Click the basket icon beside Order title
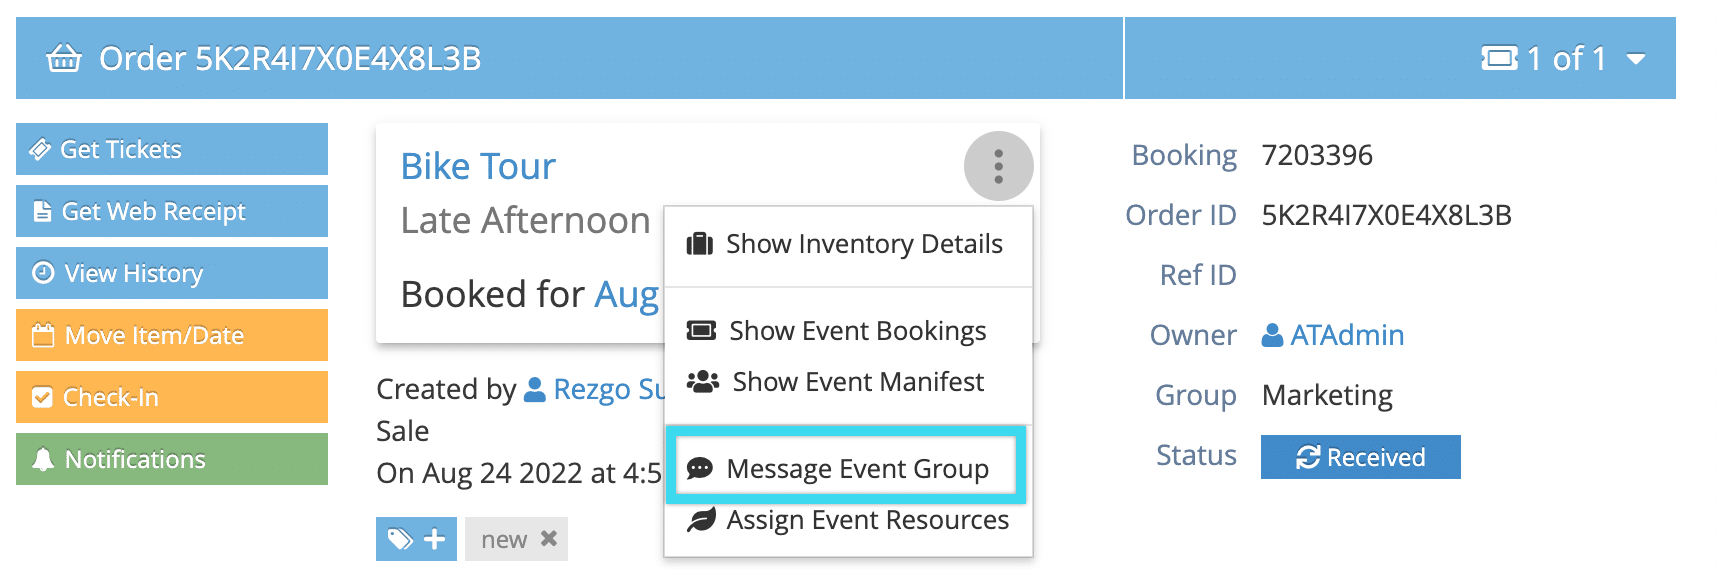1716x570 pixels. tap(64, 59)
